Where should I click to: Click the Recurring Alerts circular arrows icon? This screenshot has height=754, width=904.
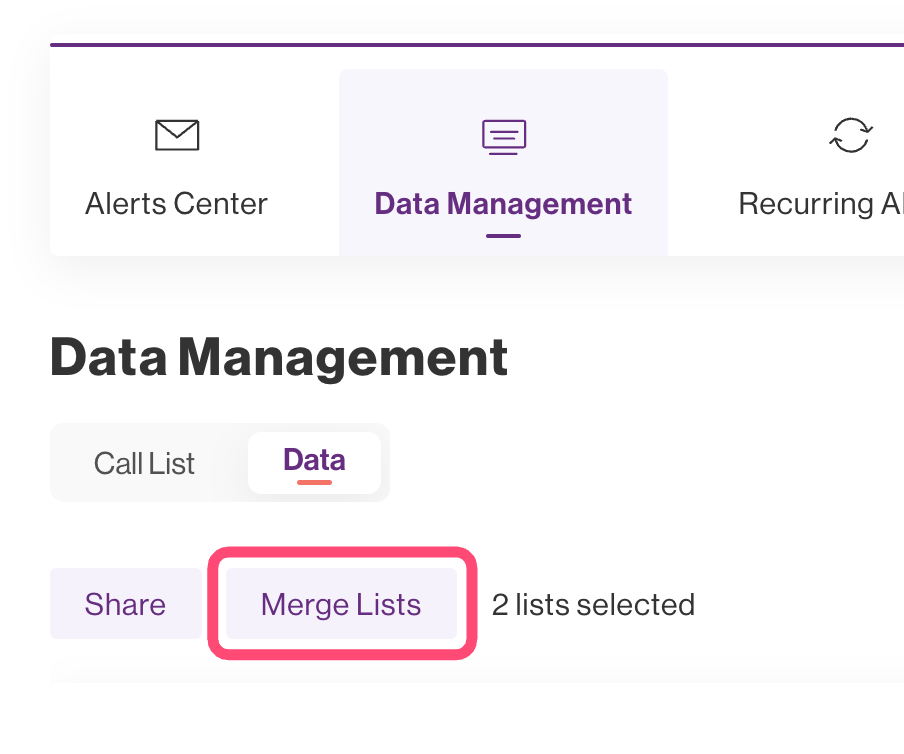[851, 135]
